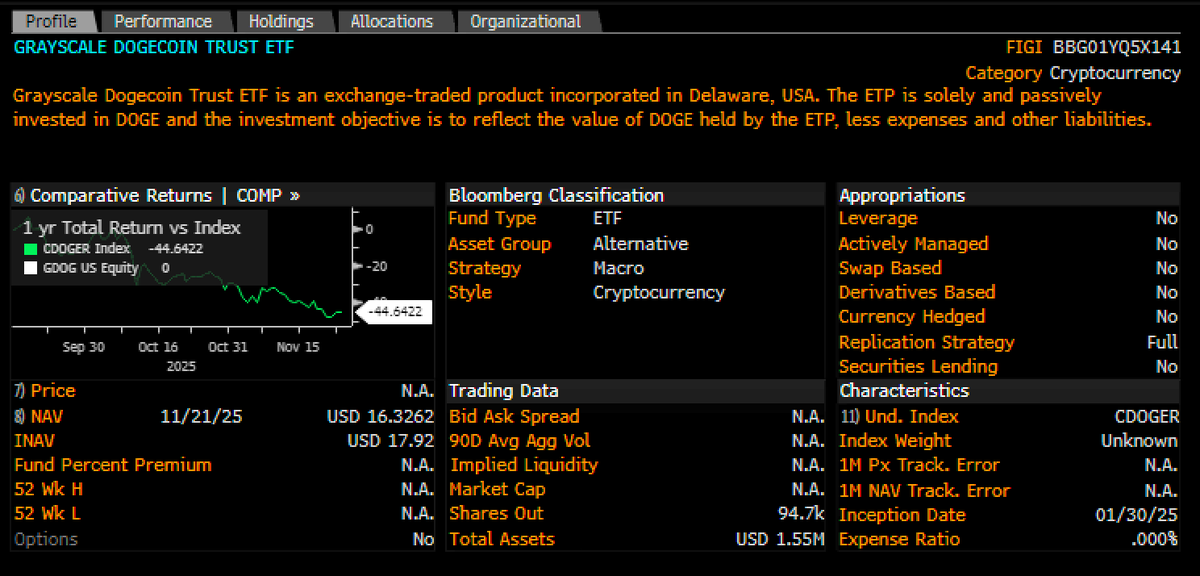Open the Category Cryptocurrency label
The height and width of the screenshot is (576, 1200).
[x=1072, y=72]
